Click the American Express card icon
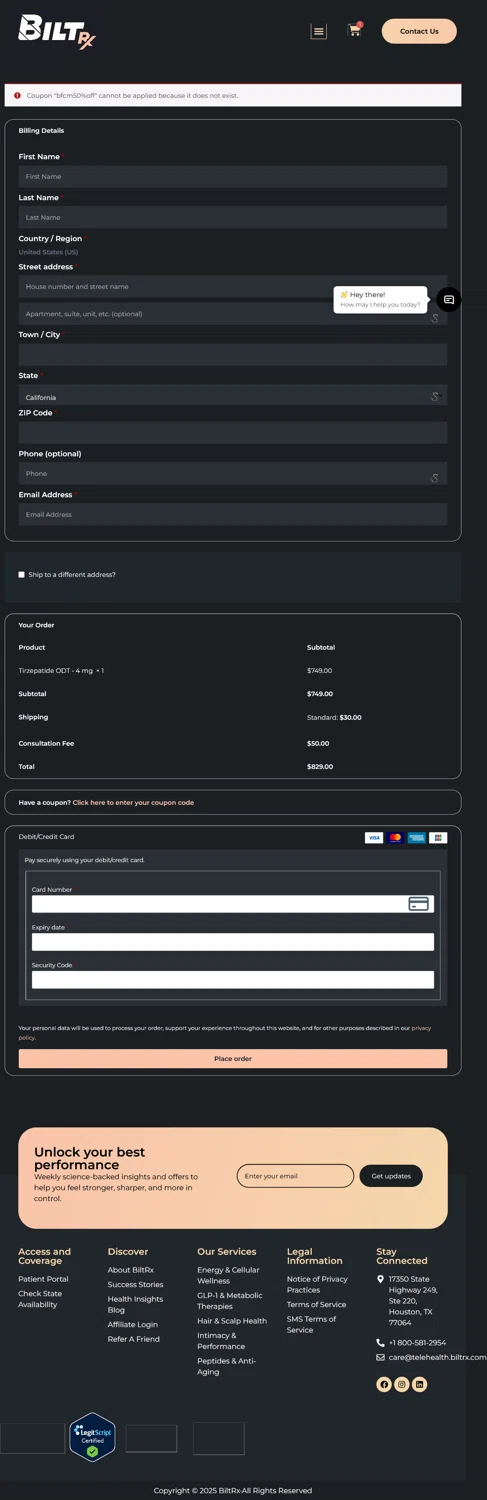 [x=416, y=838]
